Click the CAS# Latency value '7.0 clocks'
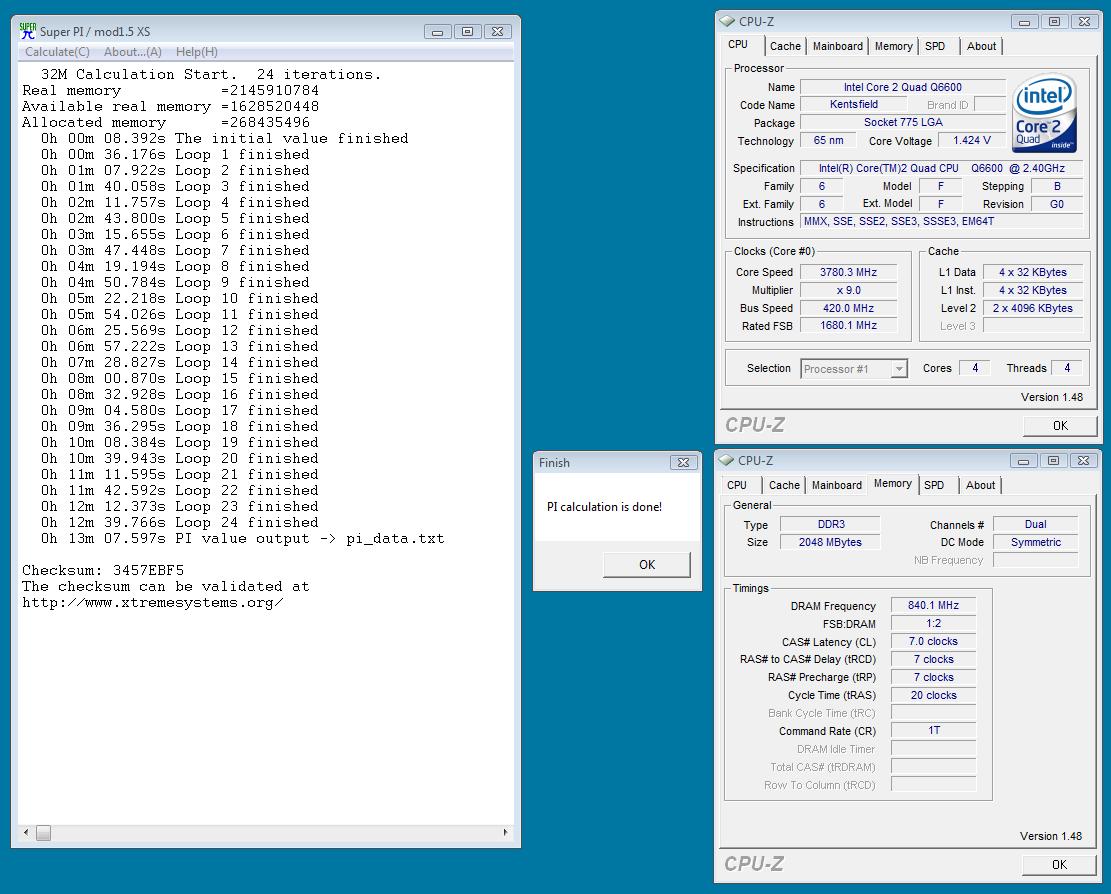Image resolution: width=1111 pixels, height=894 pixels. click(933, 641)
